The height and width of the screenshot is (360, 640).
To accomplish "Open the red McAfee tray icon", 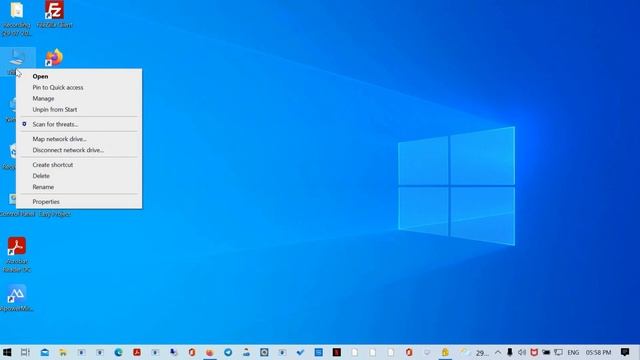I will tap(534, 352).
